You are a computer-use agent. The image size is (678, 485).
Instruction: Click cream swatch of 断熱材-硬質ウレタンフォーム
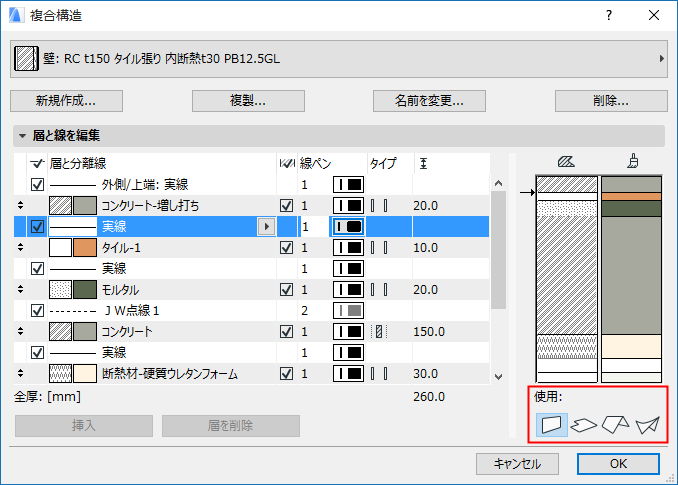click(85, 373)
